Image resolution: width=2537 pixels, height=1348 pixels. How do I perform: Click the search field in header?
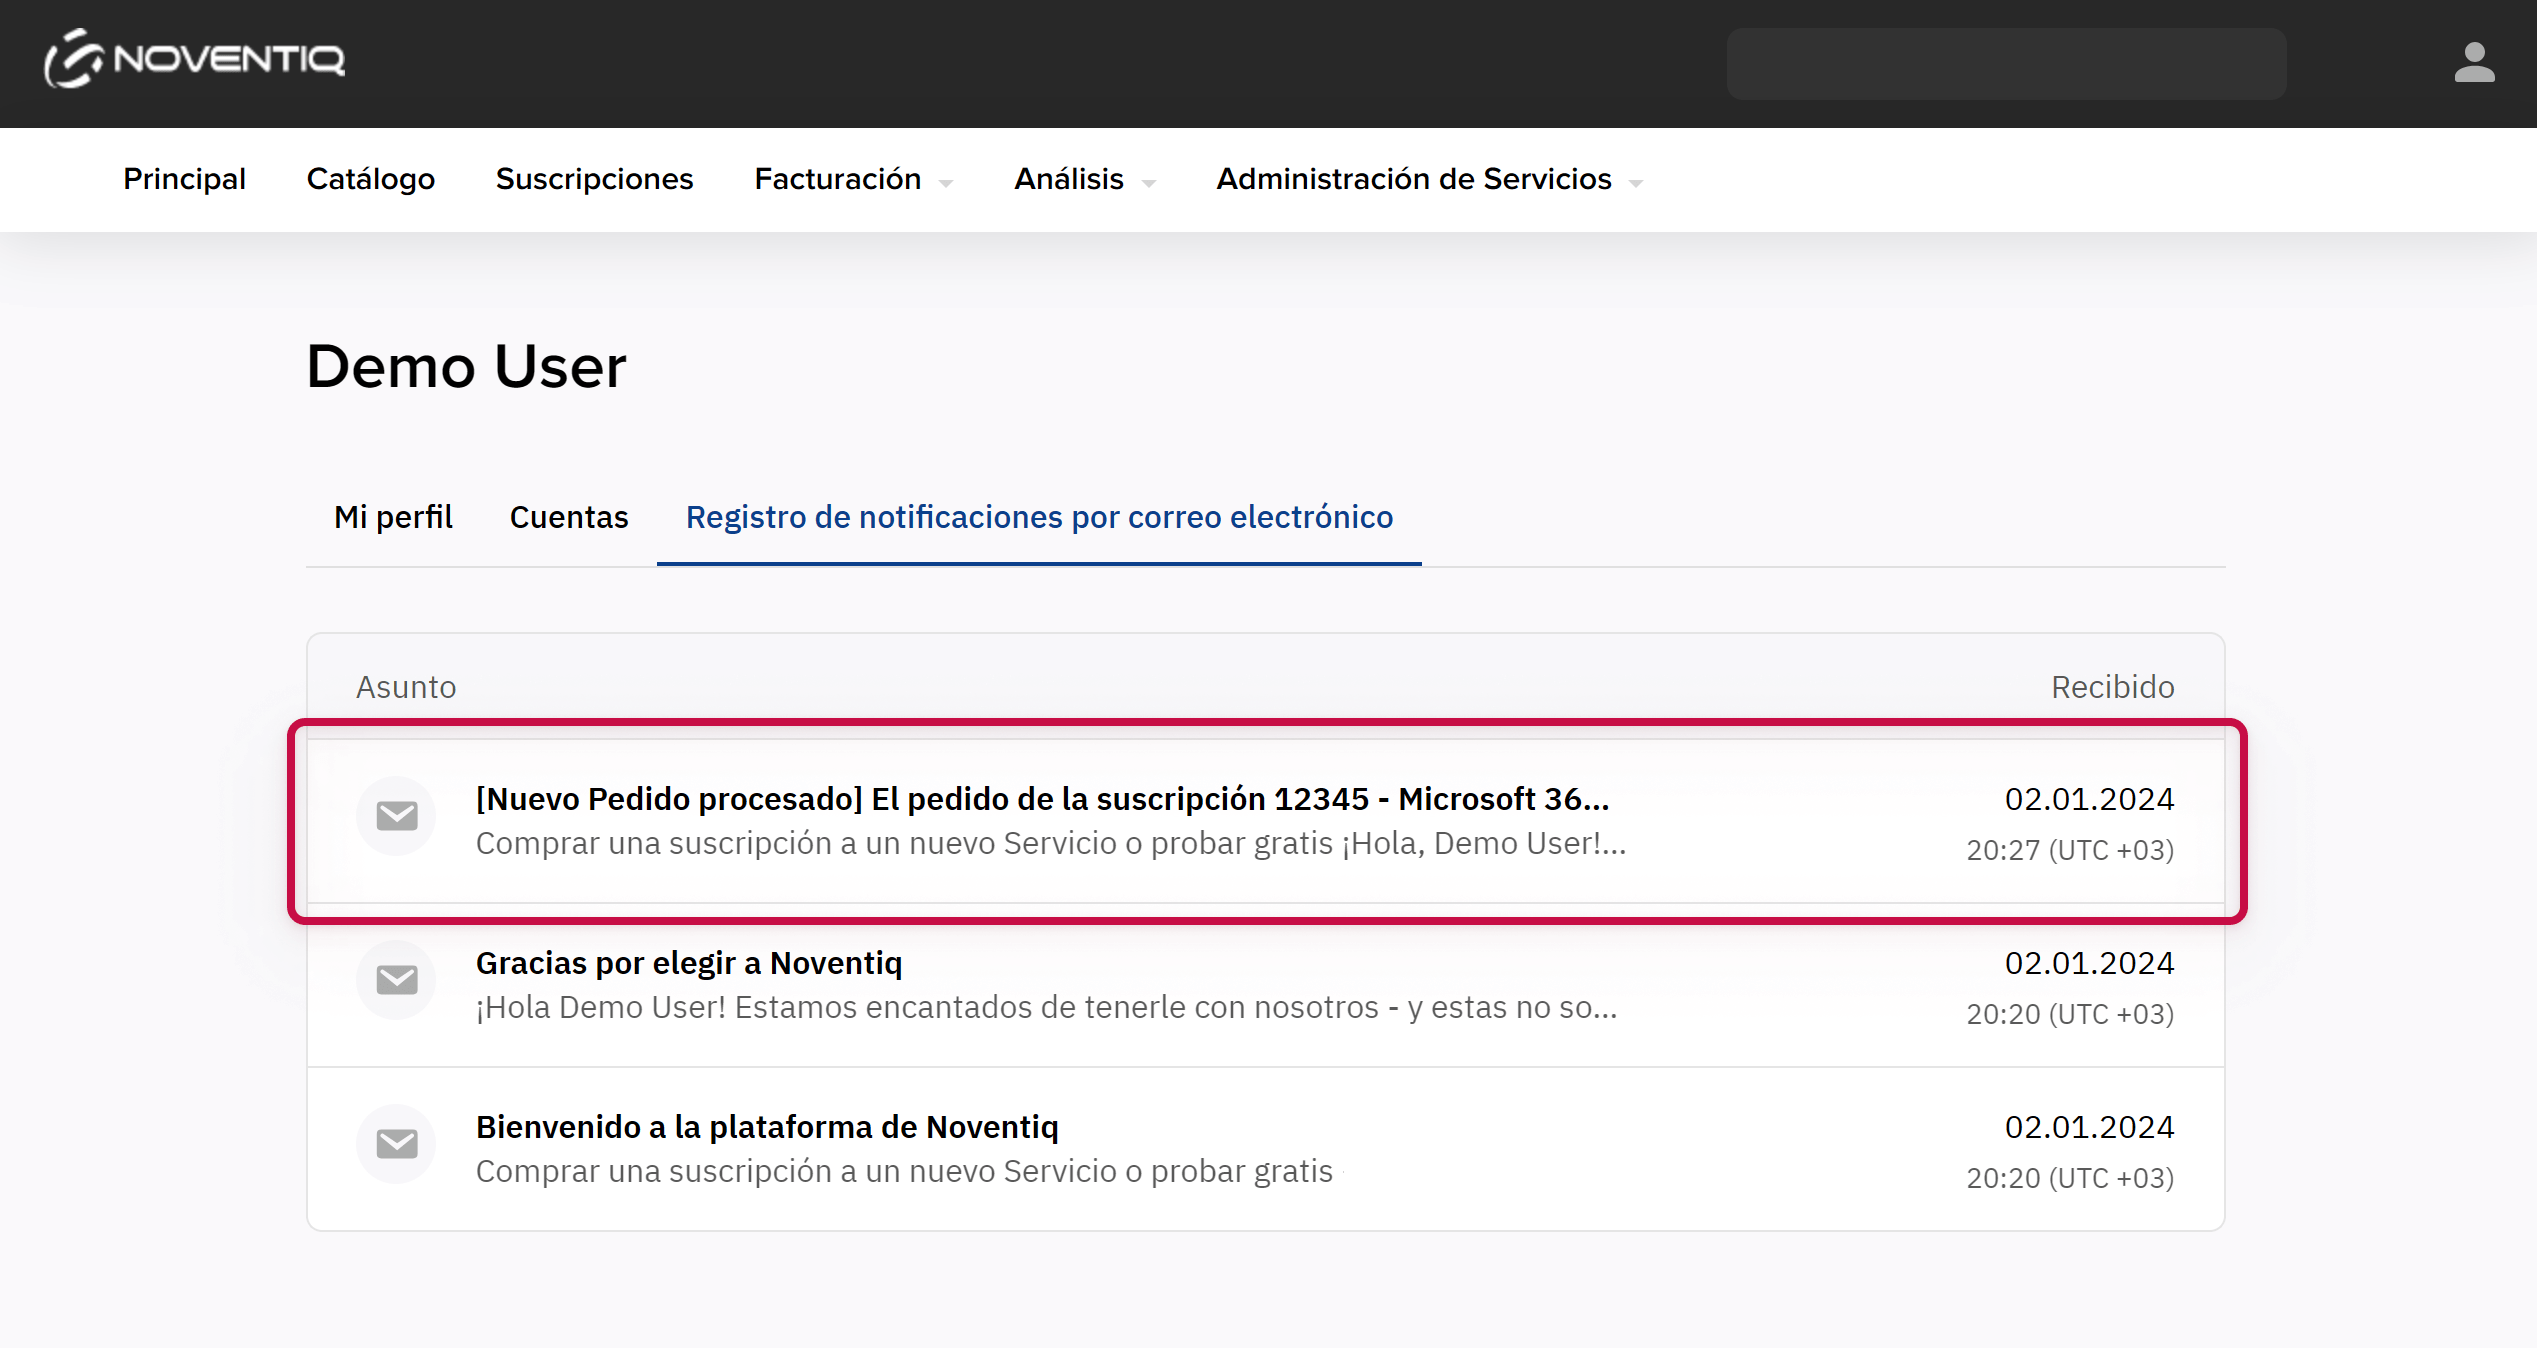[x=2006, y=64]
